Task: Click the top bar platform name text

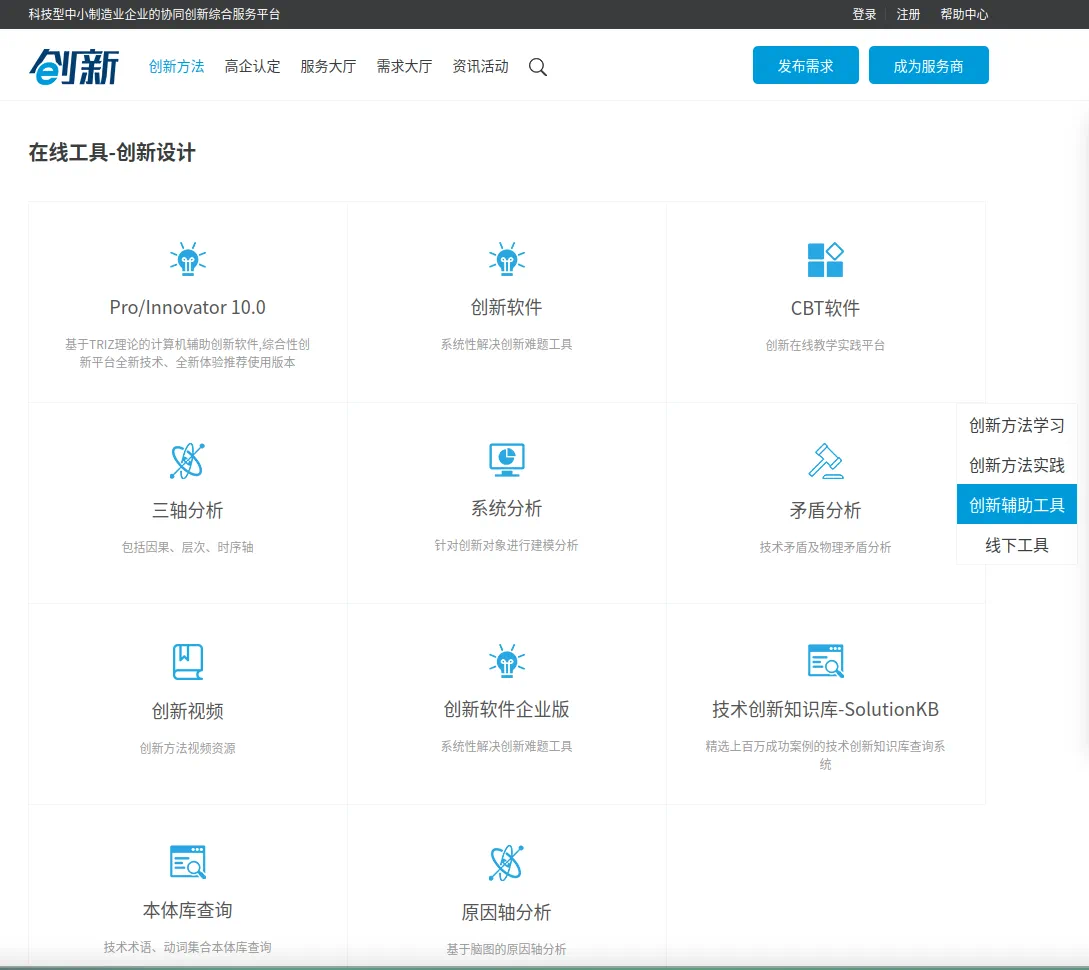Action: [x=154, y=15]
